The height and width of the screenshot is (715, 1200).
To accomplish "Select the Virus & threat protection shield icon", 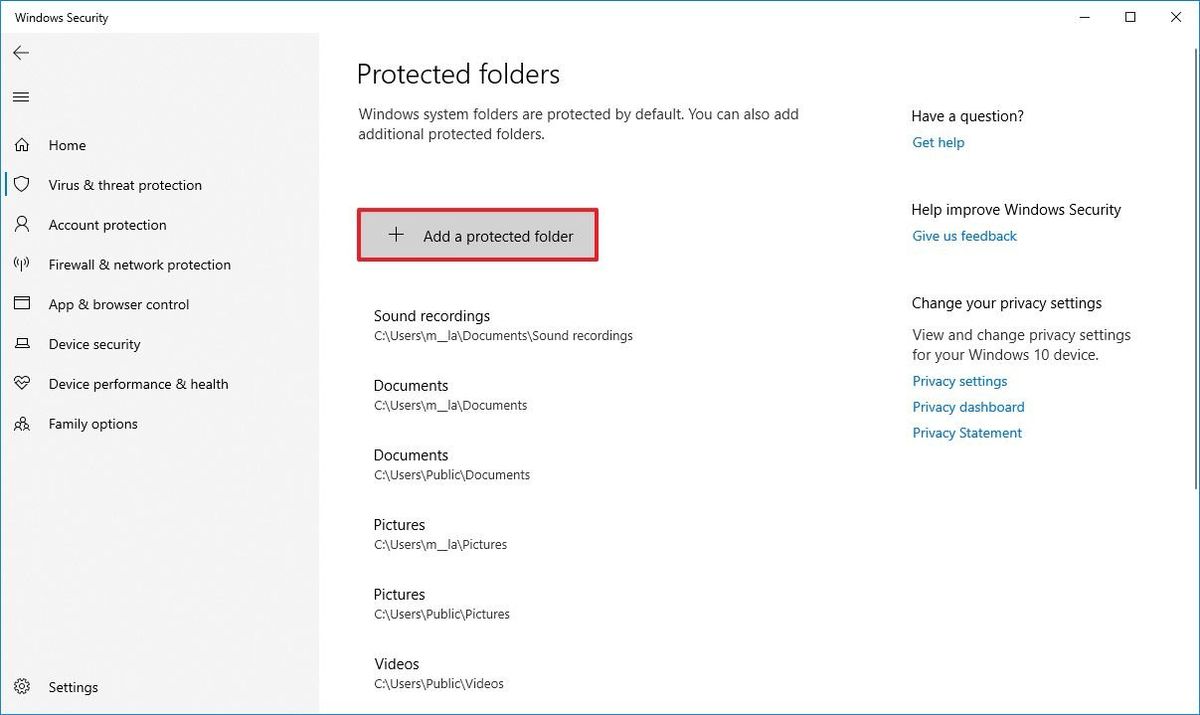I will pyautogui.click(x=22, y=185).
